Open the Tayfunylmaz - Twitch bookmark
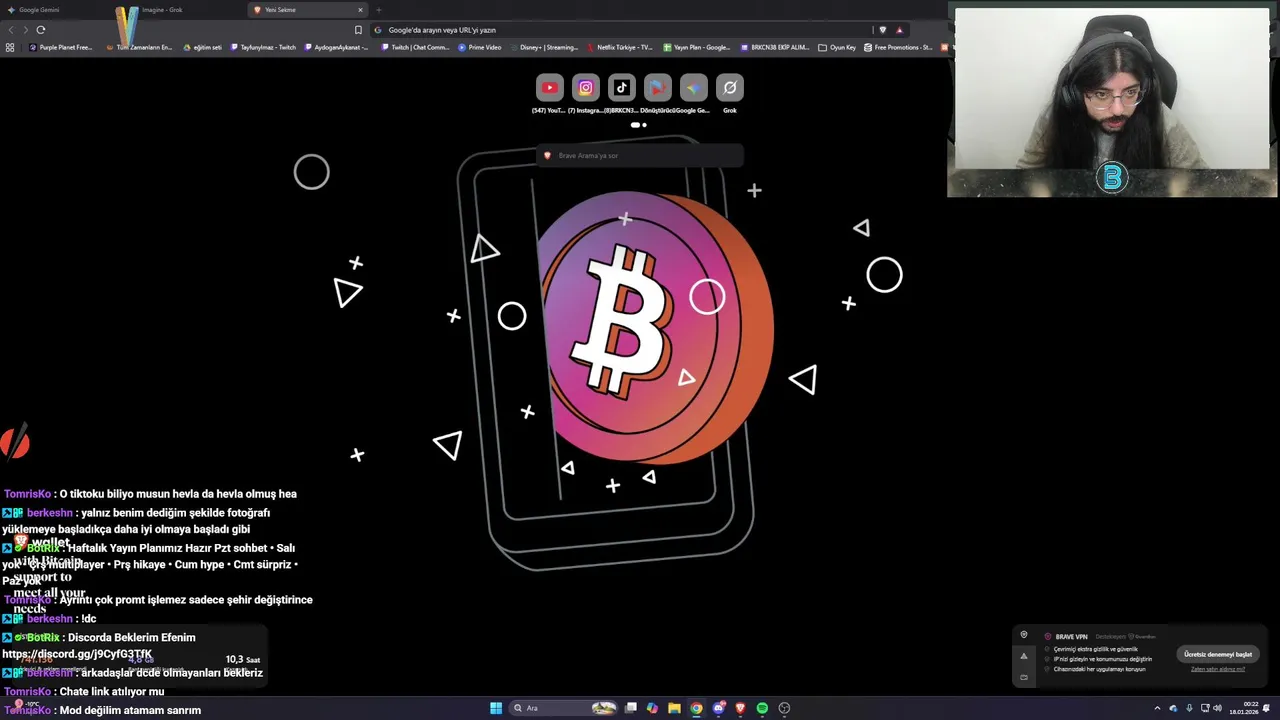 tap(264, 47)
